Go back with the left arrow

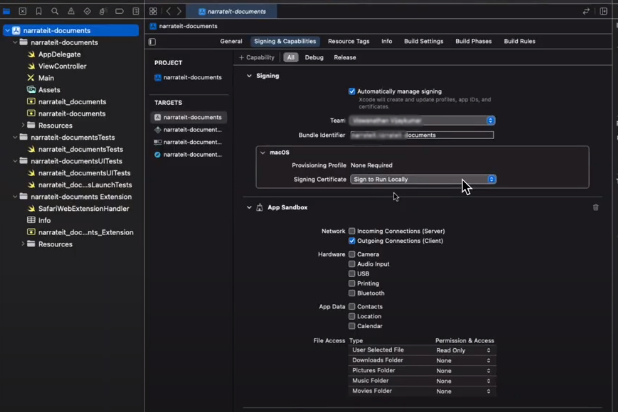[167, 11]
